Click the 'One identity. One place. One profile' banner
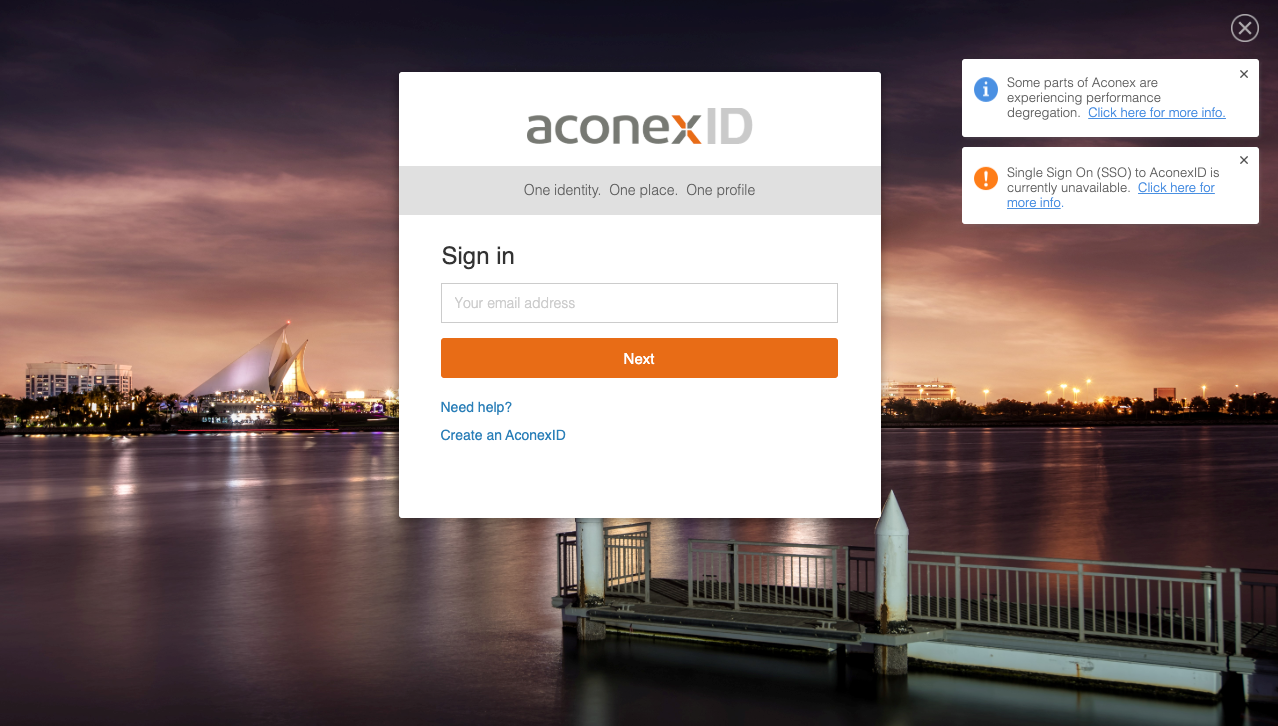 coord(640,190)
